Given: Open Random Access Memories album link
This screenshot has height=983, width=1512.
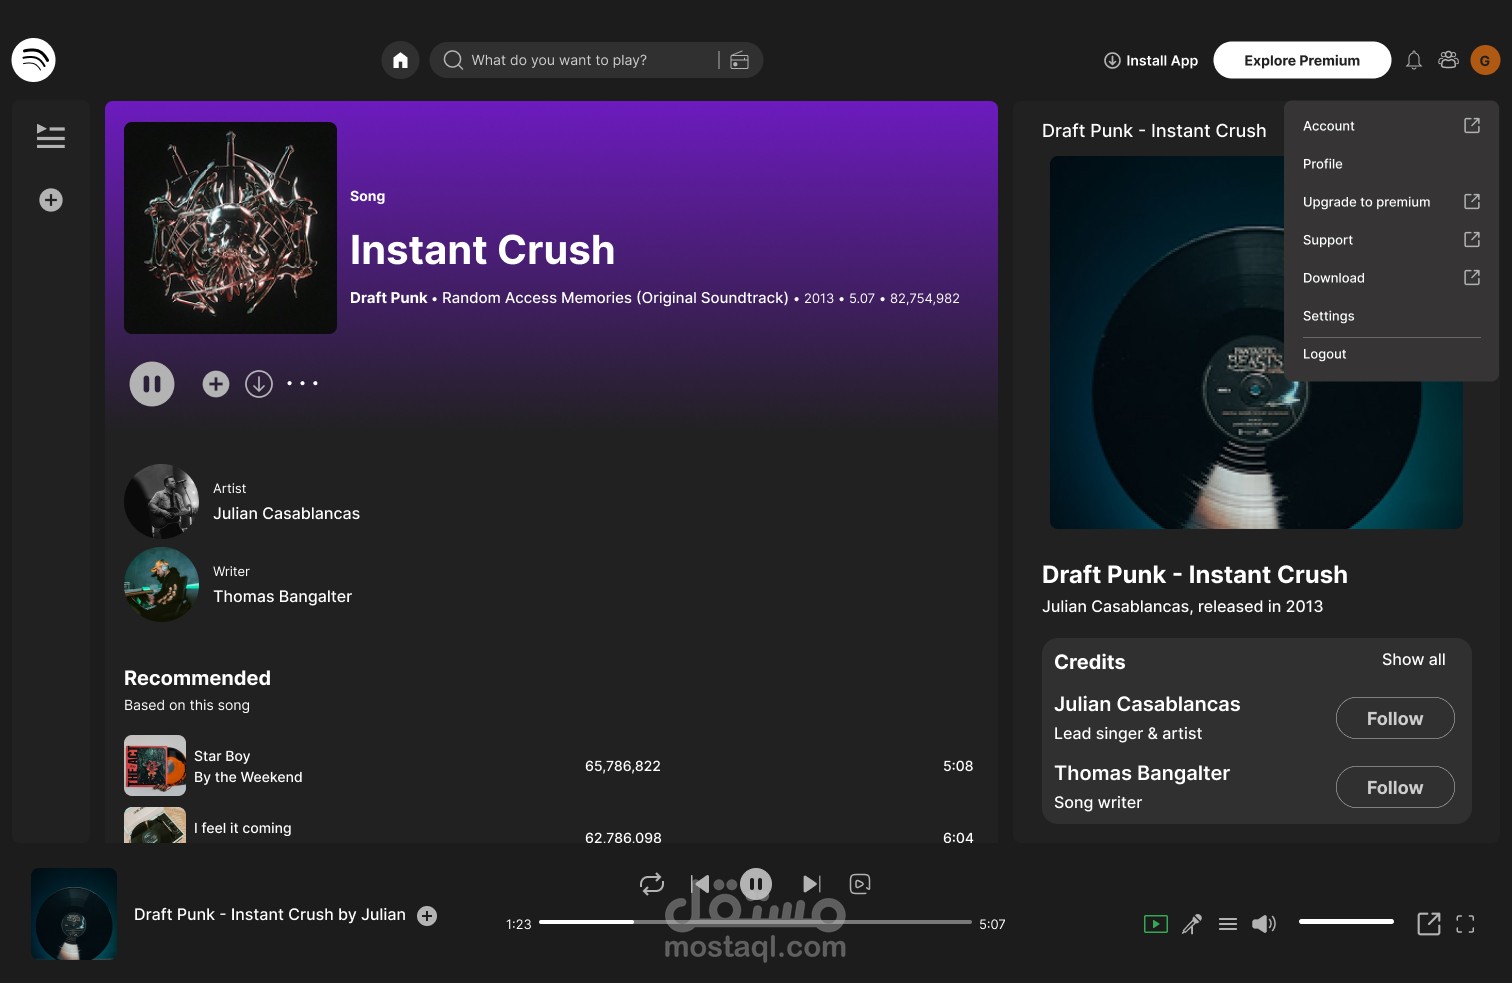Looking at the screenshot, I should [615, 298].
